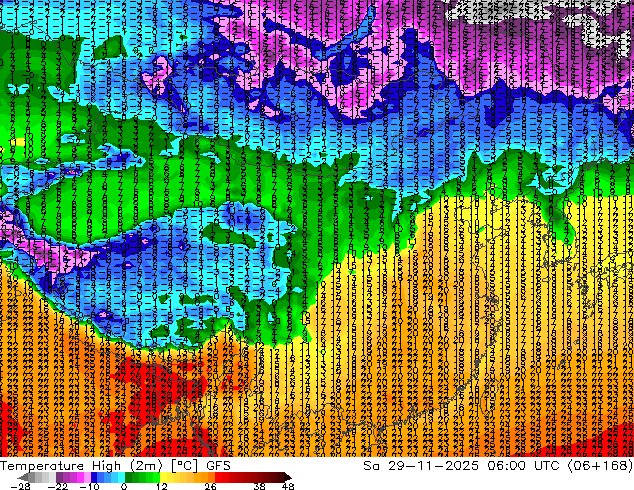Click the '(06+168)' forecast offset text

(x=600, y=466)
